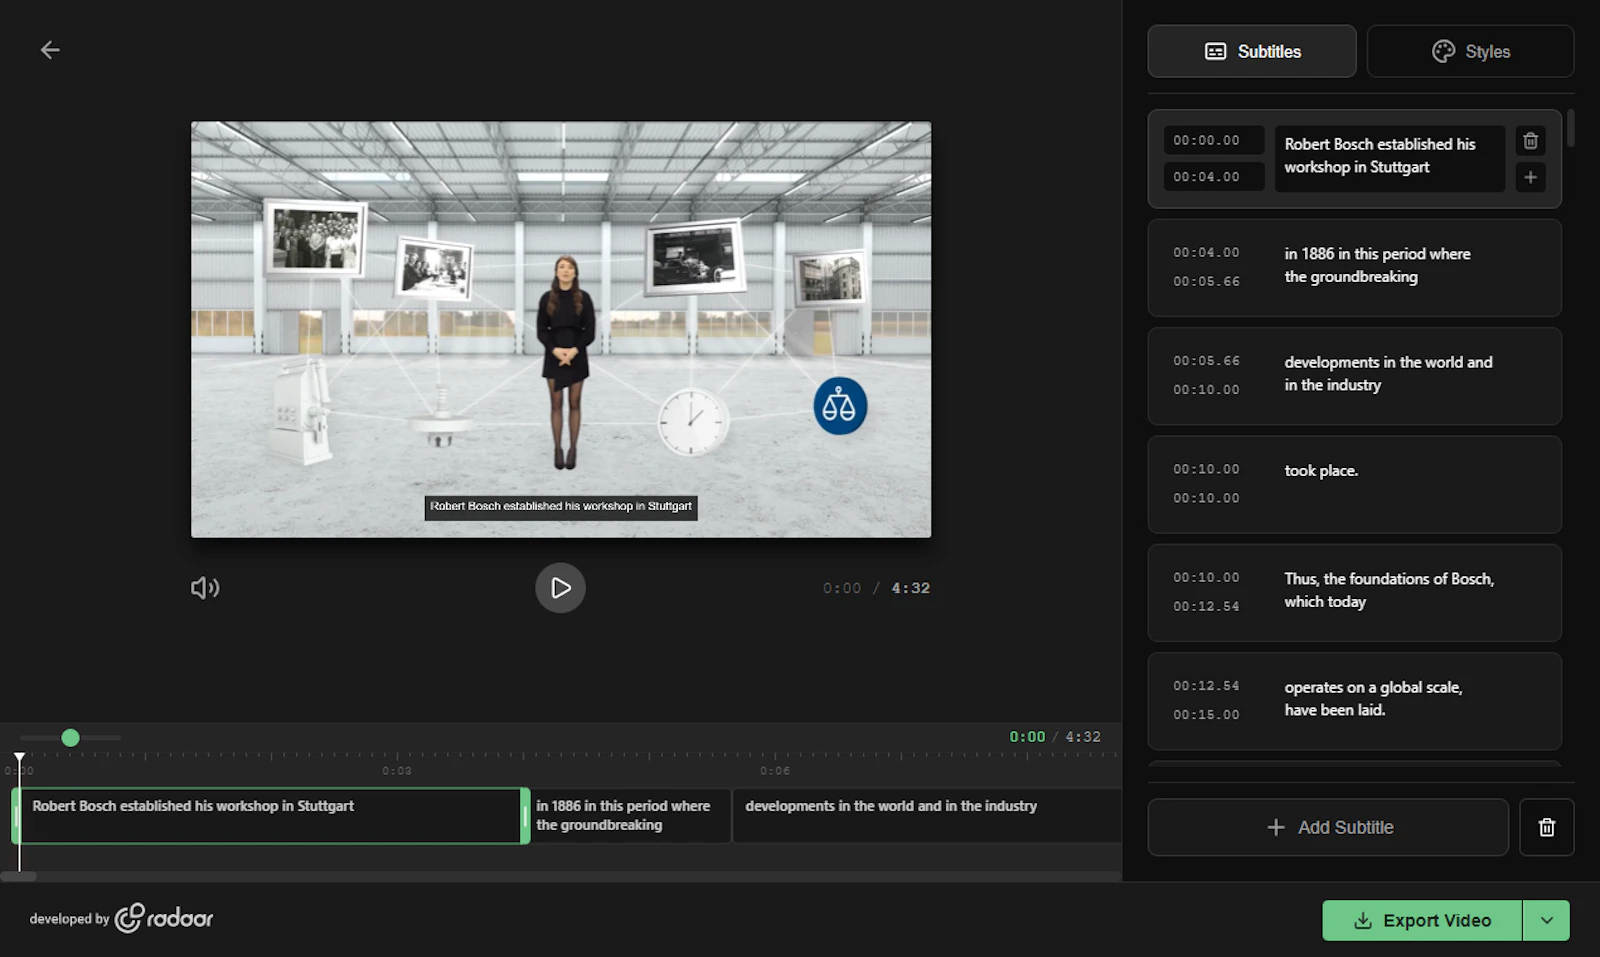
Task: Click the Export Video button
Action: (x=1422, y=920)
